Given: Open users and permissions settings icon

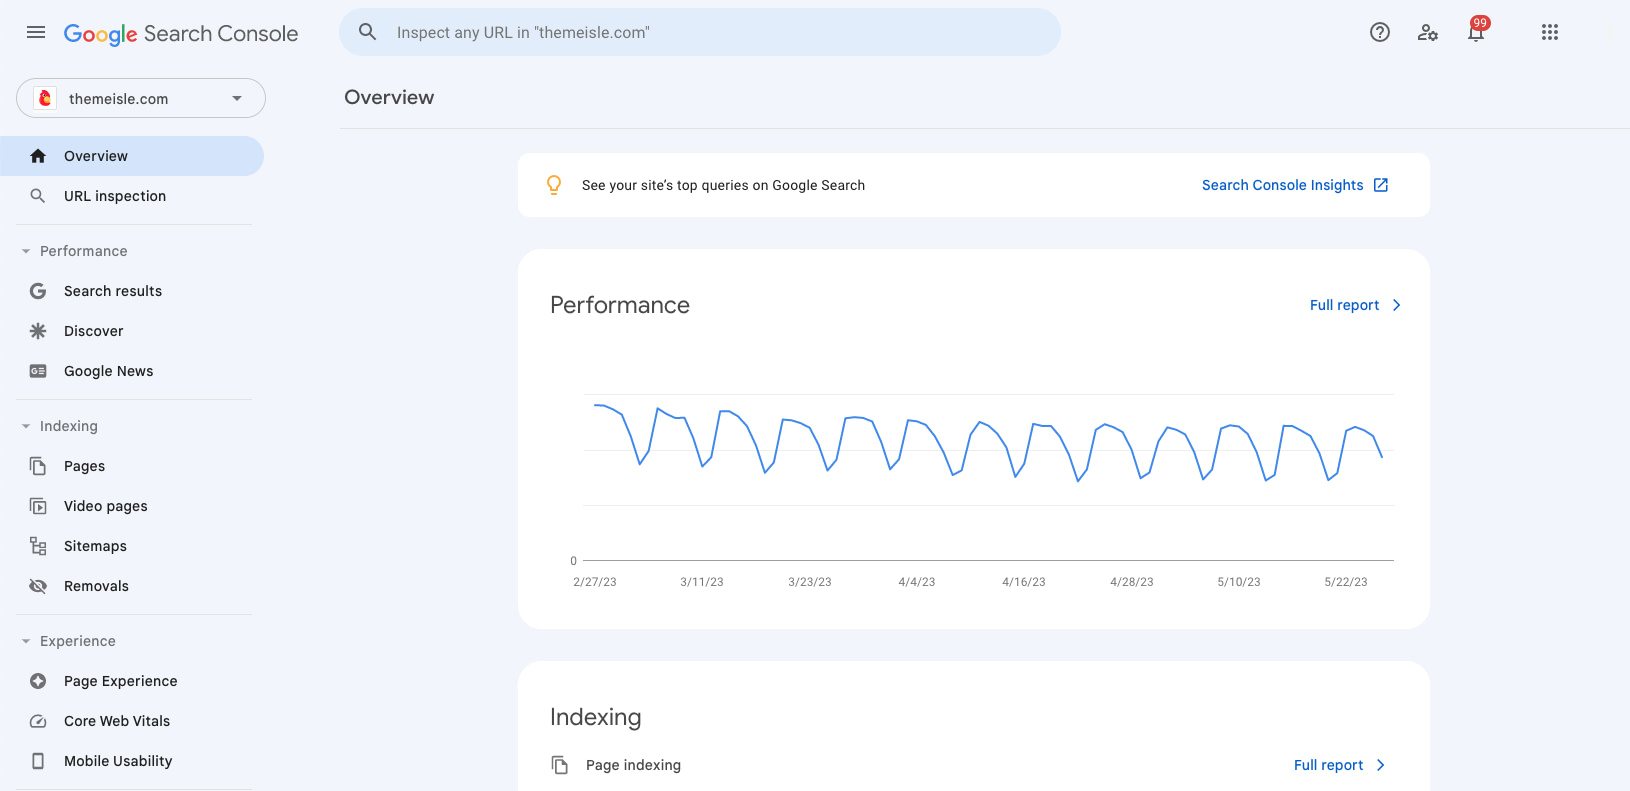Looking at the screenshot, I should coord(1428,32).
